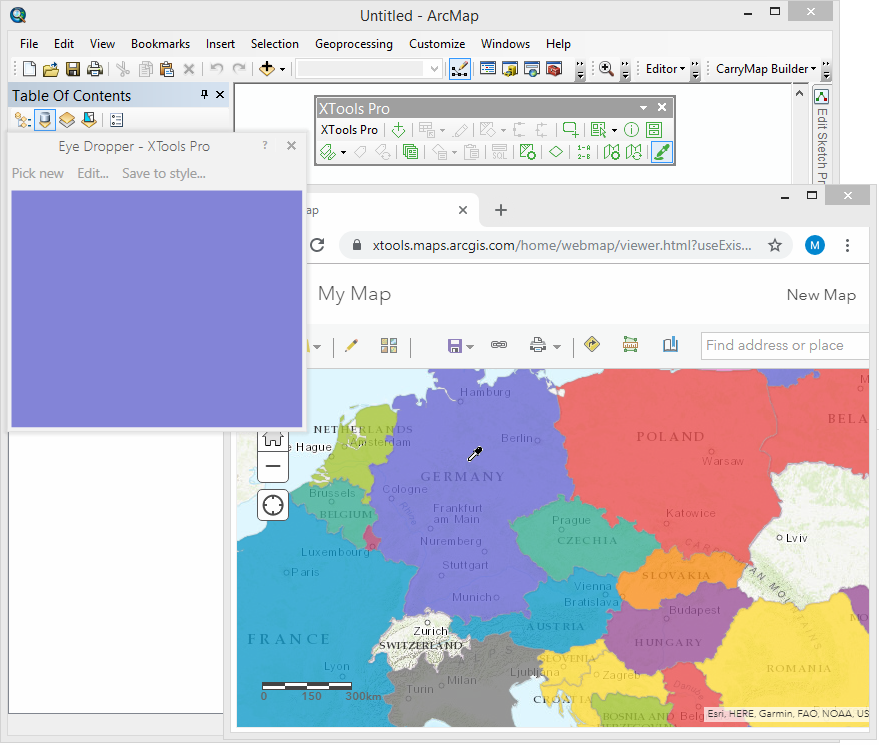Open XTools Pro toolbar options arrow
The width and height of the screenshot is (879, 745).
[644, 108]
